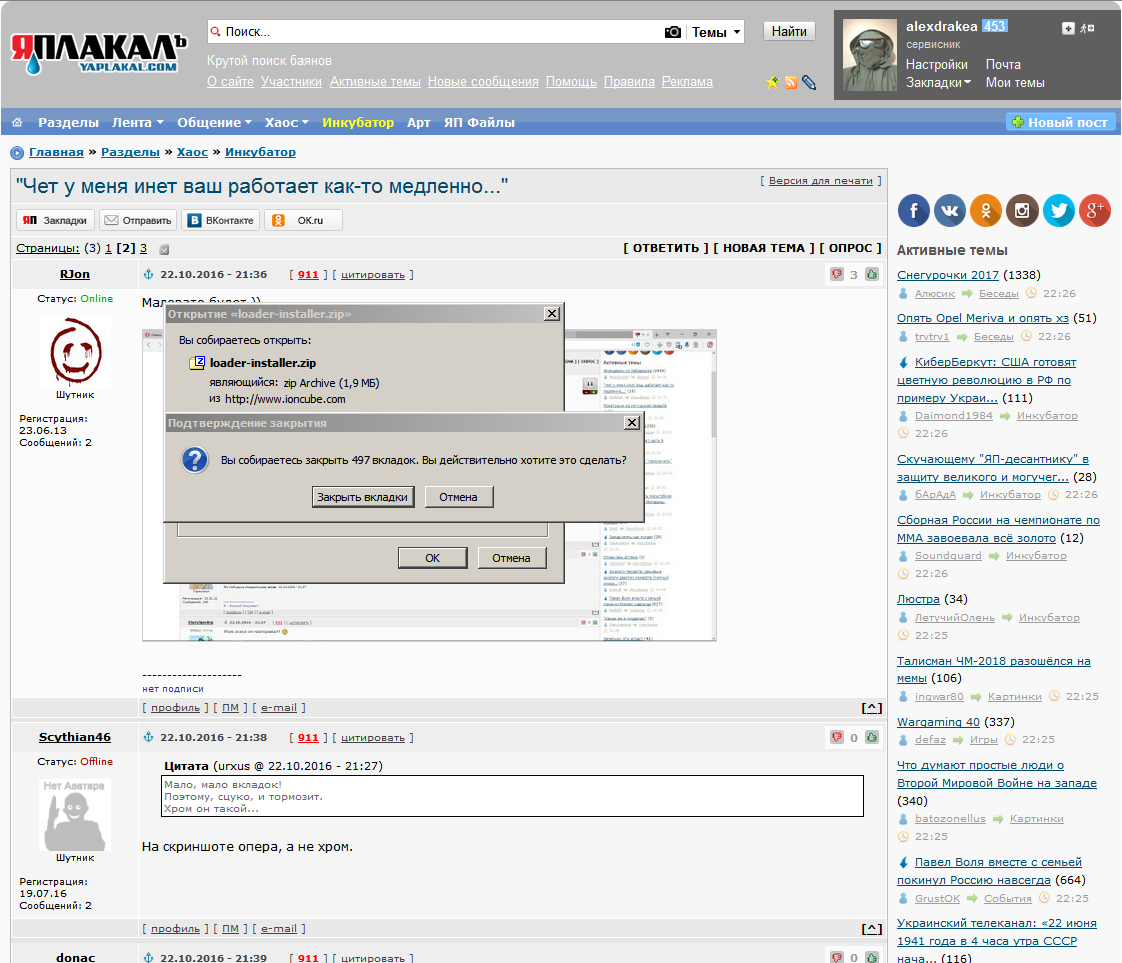Open the VK social icon
Viewport: 1122px width, 963px height.
click(950, 210)
